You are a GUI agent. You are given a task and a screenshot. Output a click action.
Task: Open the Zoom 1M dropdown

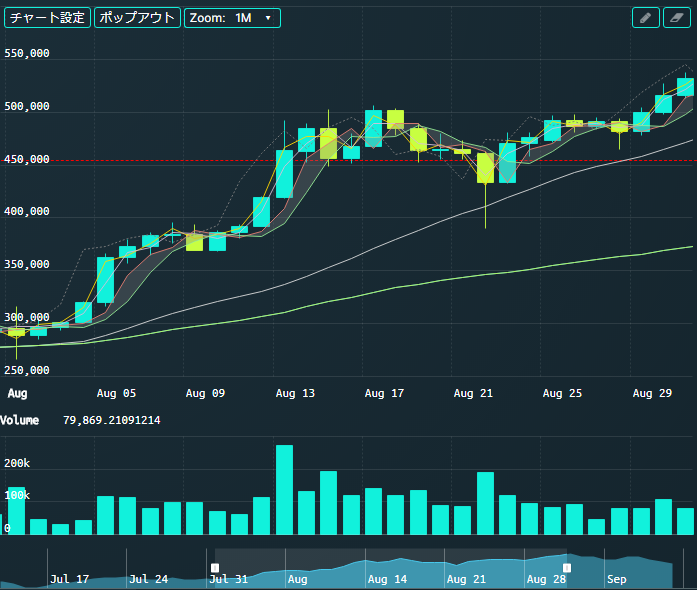(231, 18)
